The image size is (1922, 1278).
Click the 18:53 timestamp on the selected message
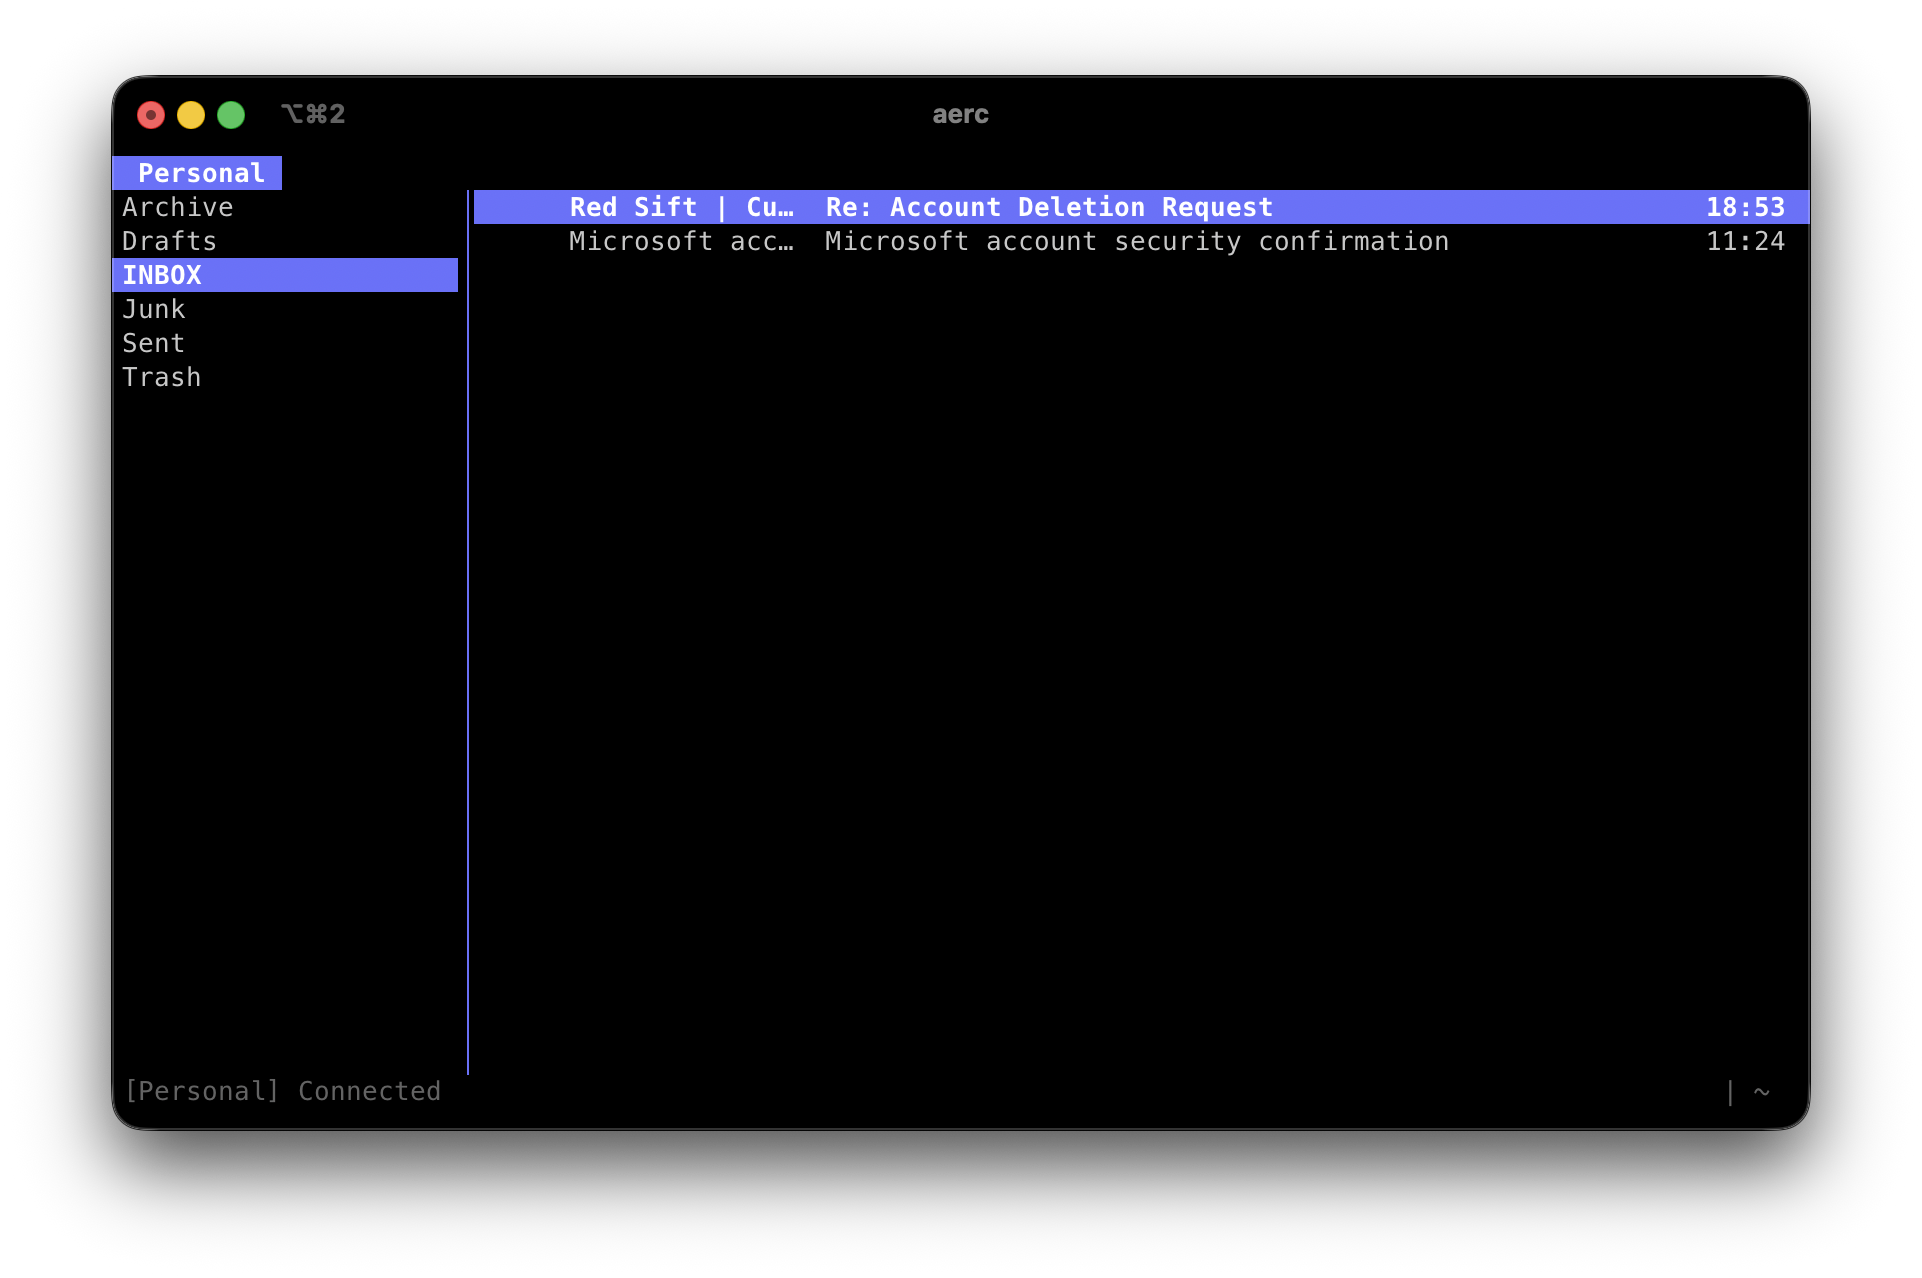pyautogui.click(x=1746, y=207)
